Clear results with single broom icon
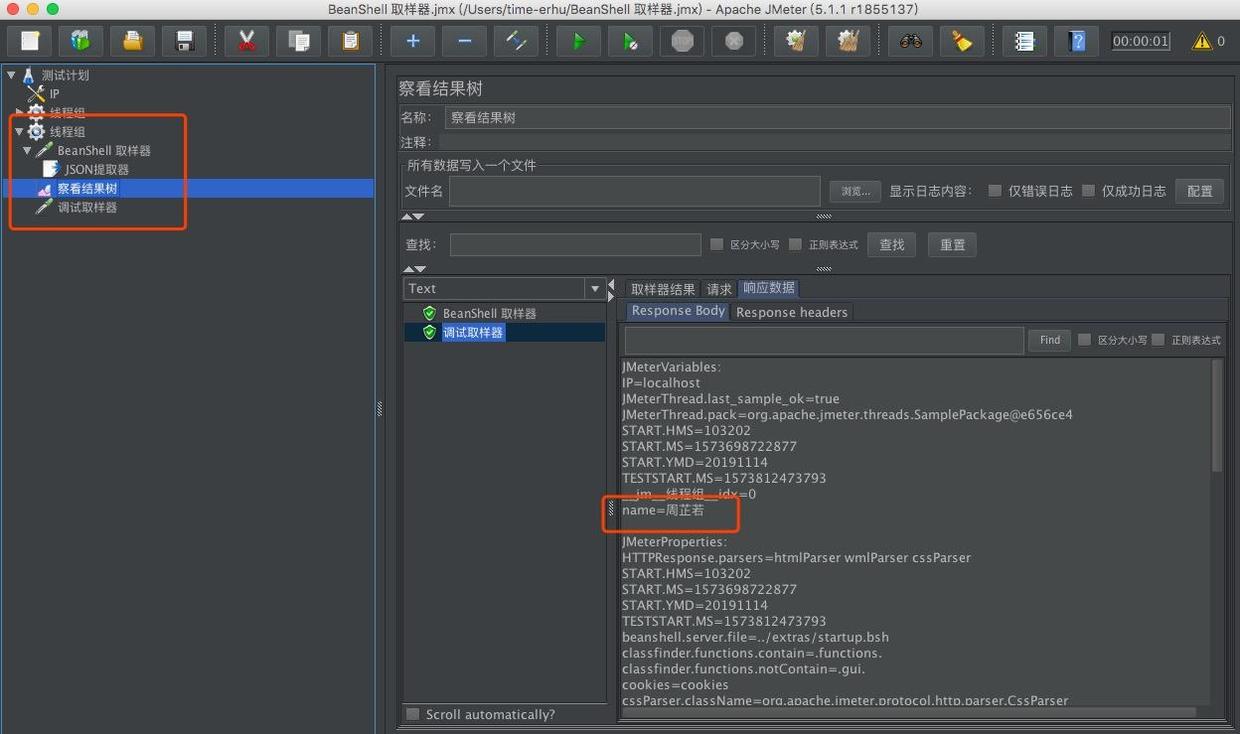1240x734 pixels. (796, 41)
